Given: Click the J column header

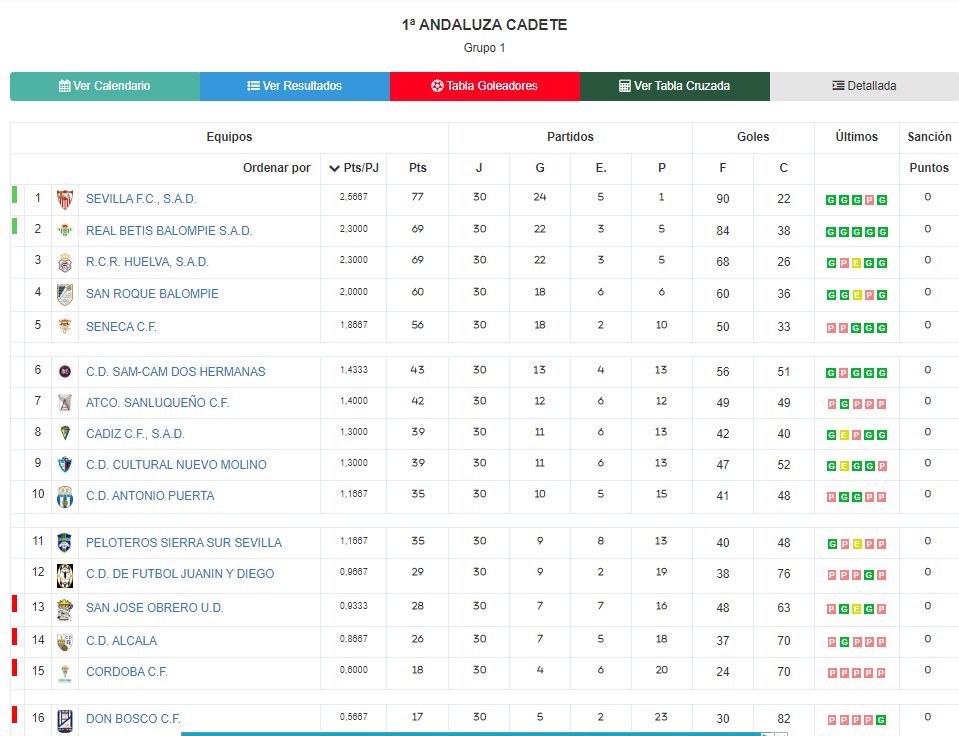Looking at the screenshot, I should [479, 168].
